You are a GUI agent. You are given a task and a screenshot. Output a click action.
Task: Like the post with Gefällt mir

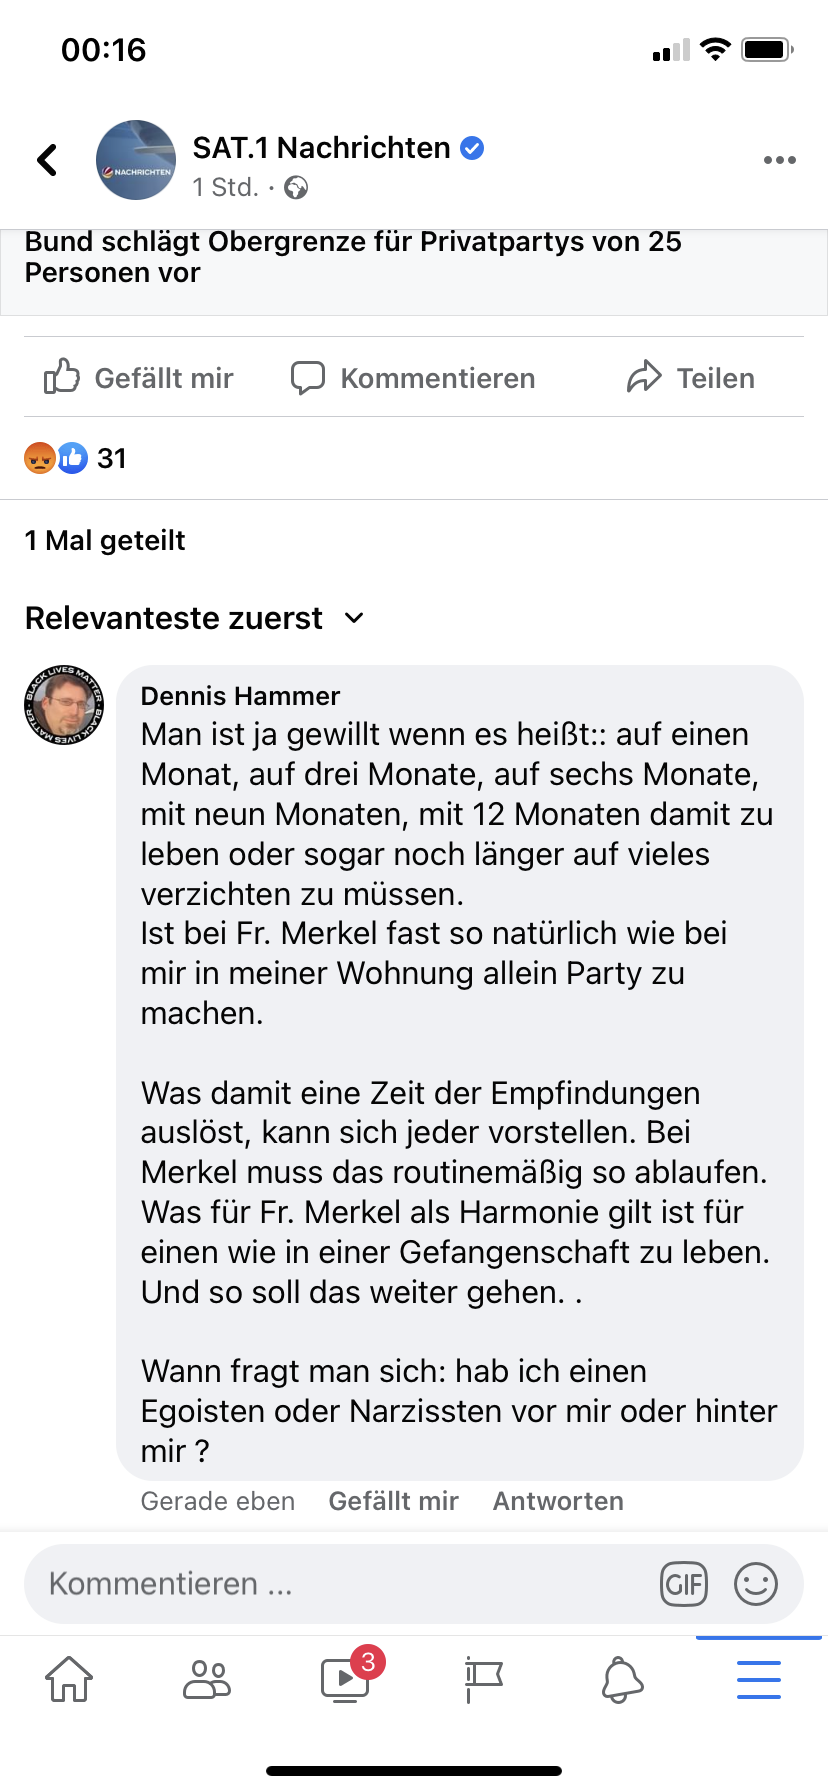139,378
